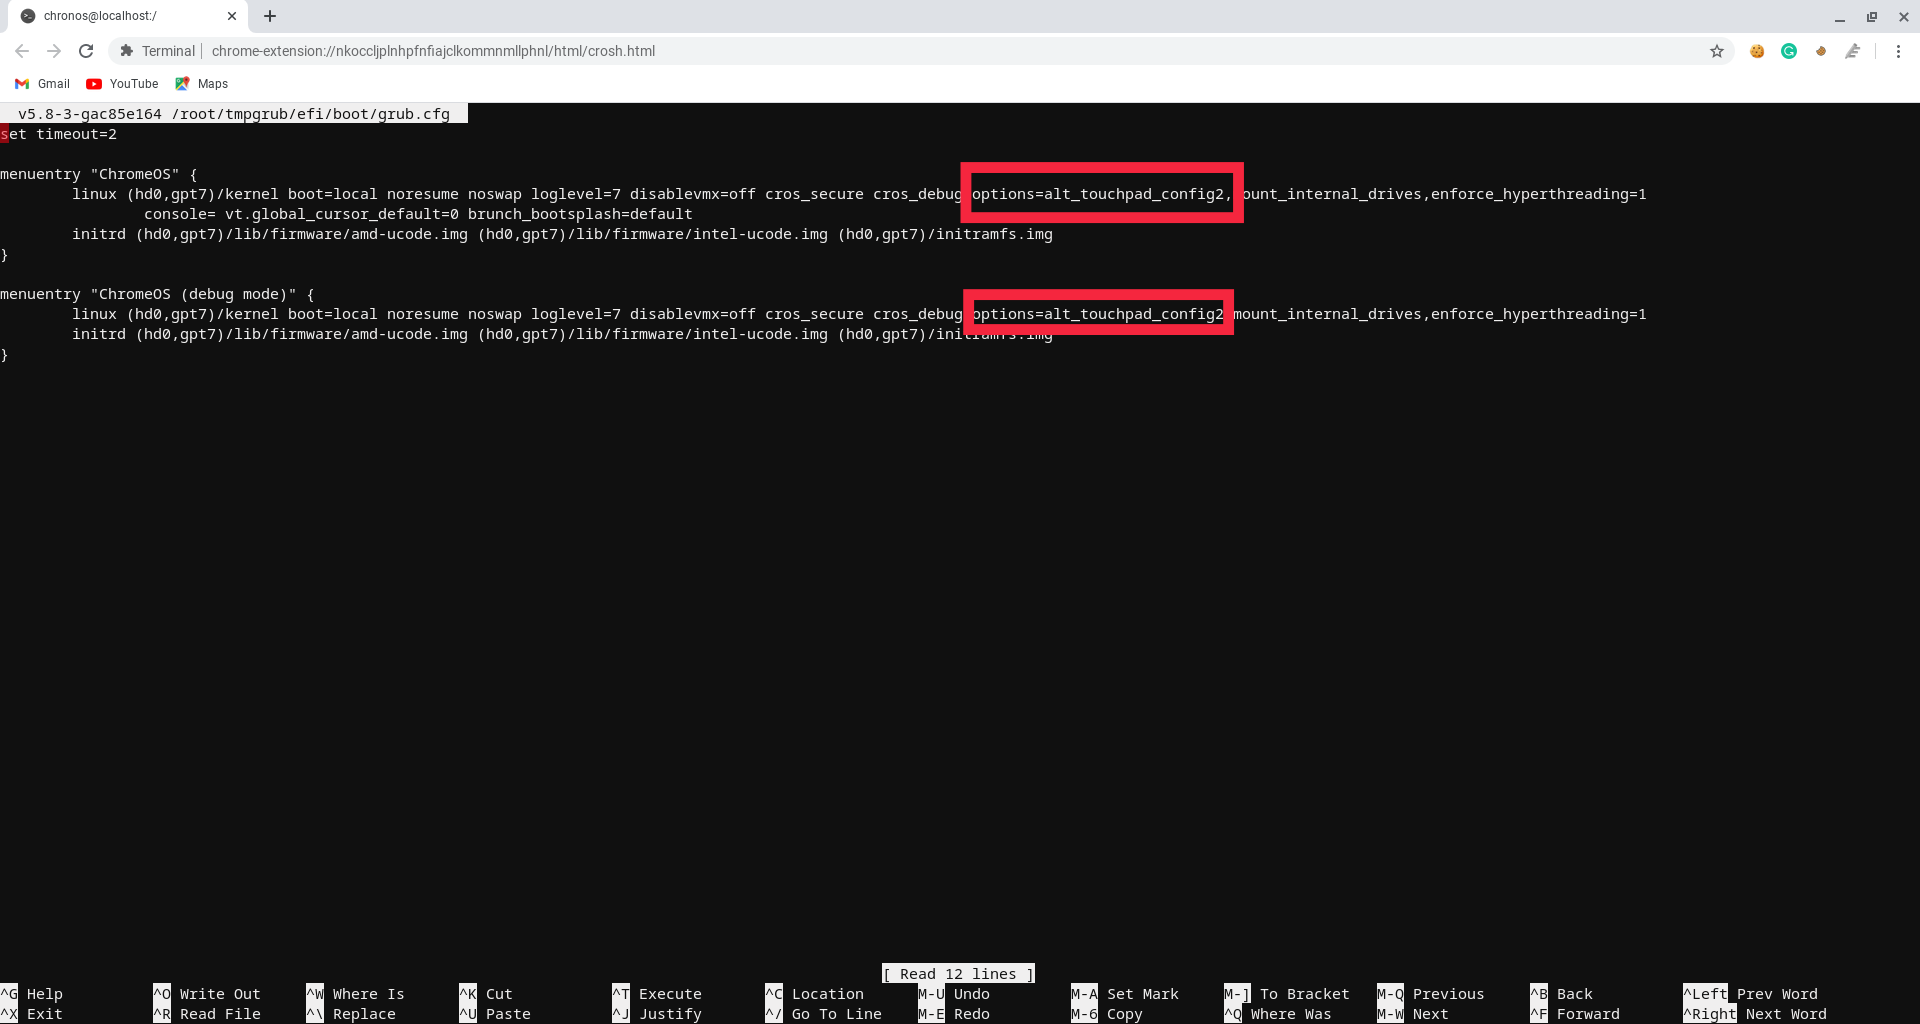Click the address bar URL field
Image resolution: width=1920 pixels, height=1024 pixels.
coord(433,51)
